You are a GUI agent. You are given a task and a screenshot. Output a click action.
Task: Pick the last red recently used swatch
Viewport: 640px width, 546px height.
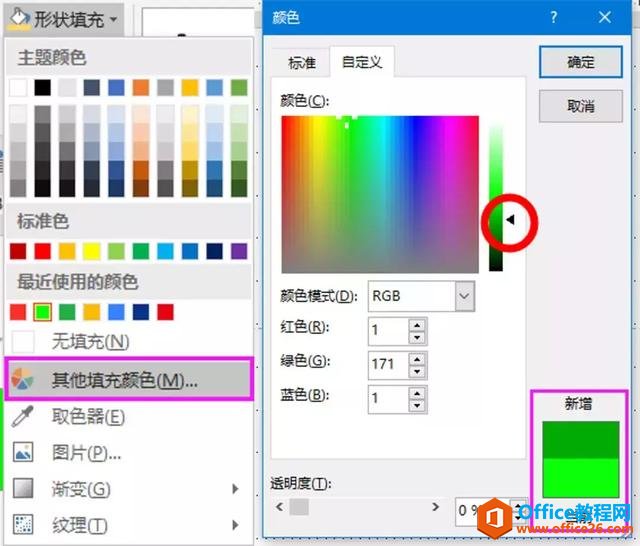pos(165,312)
